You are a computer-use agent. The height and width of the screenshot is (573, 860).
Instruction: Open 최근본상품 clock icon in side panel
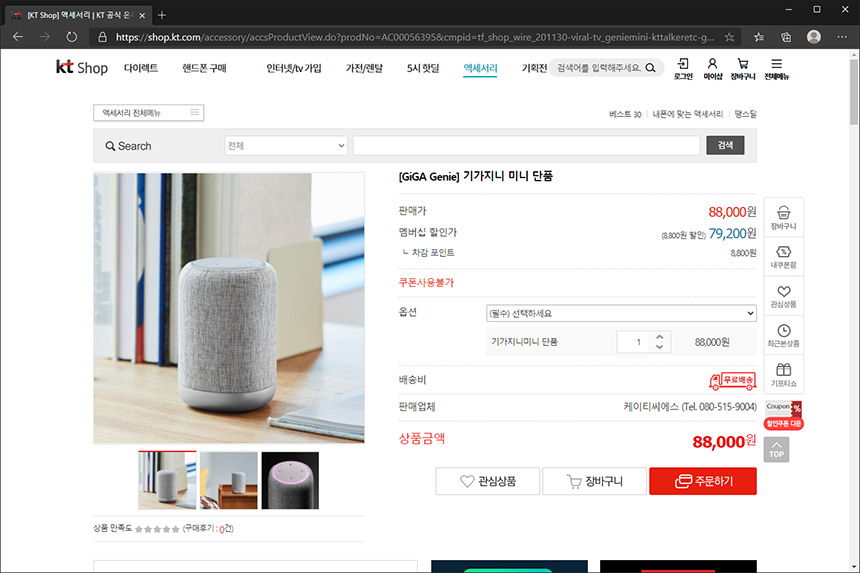pyautogui.click(x=783, y=336)
